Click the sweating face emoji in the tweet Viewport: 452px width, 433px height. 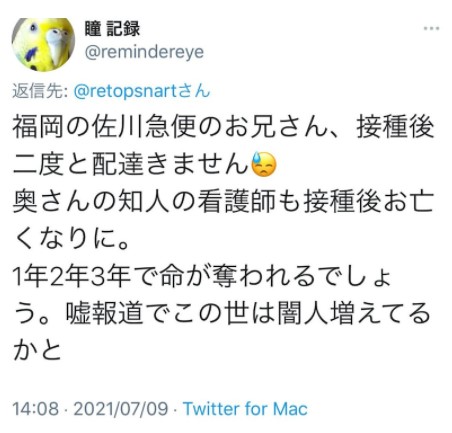(264, 165)
